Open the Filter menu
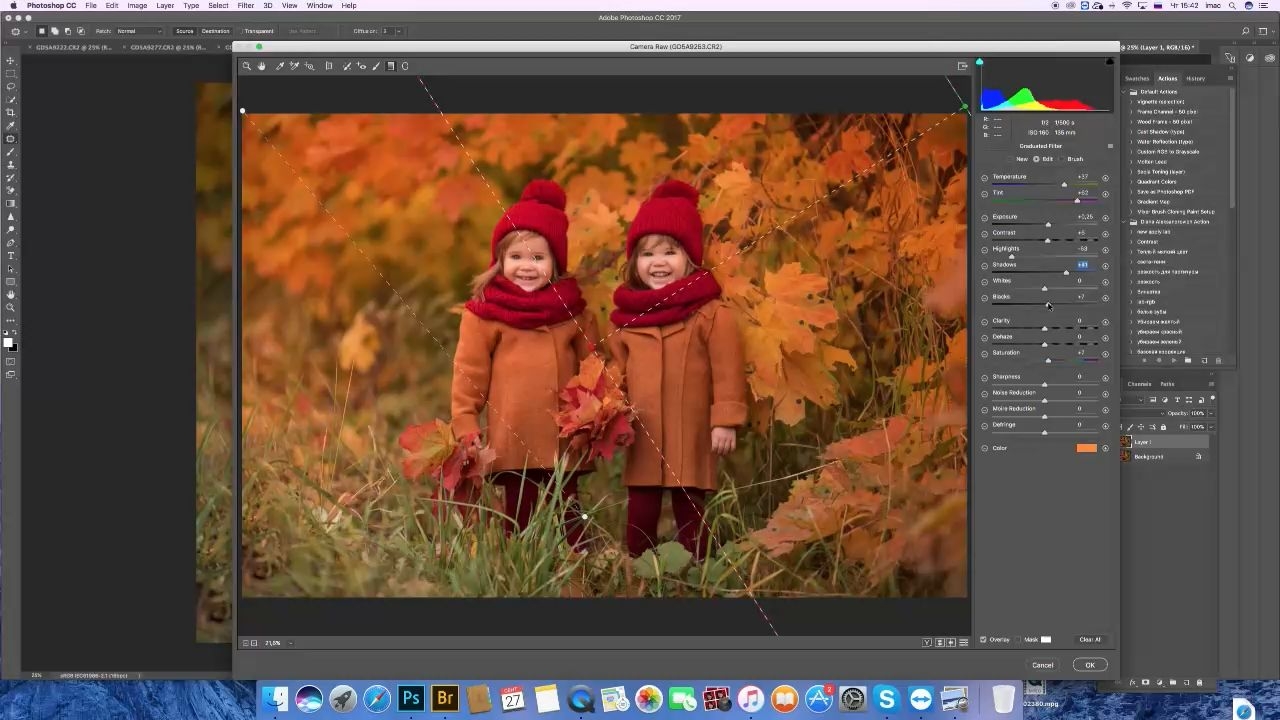Image resolution: width=1280 pixels, height=720 pixels. point(246,6)
